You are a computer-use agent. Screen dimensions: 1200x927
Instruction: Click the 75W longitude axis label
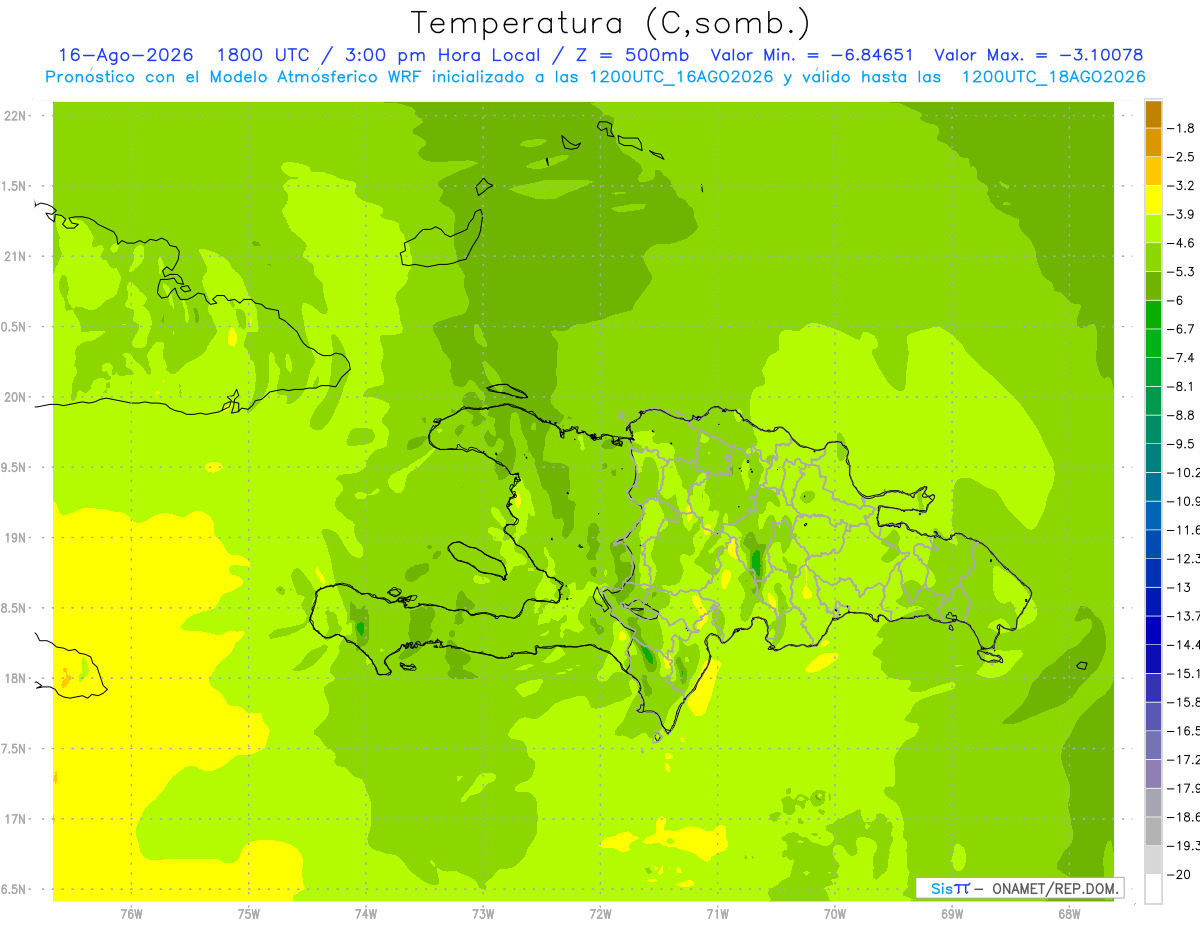point(249,913)
